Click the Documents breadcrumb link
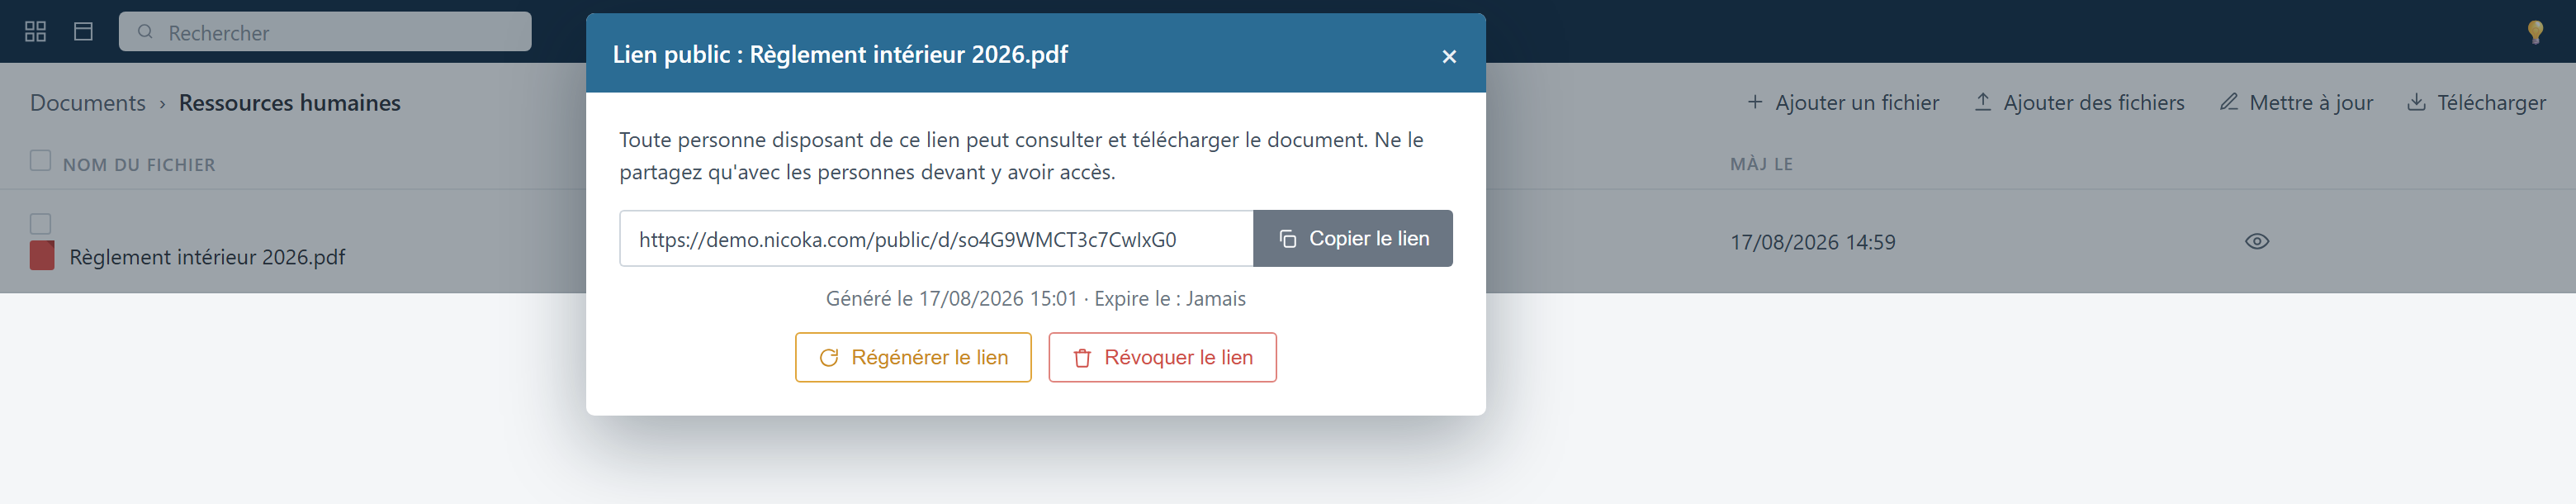The width and height of the screenshot is (2576, 504). pos(88,103)
